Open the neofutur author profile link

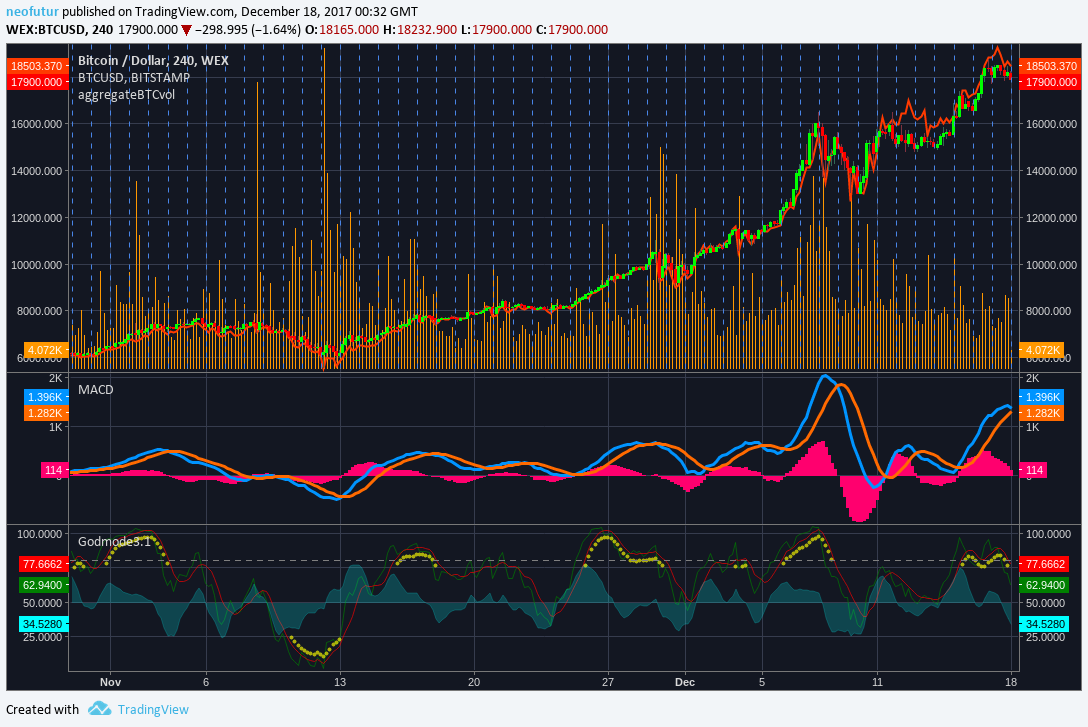click(x=33, y=12)
